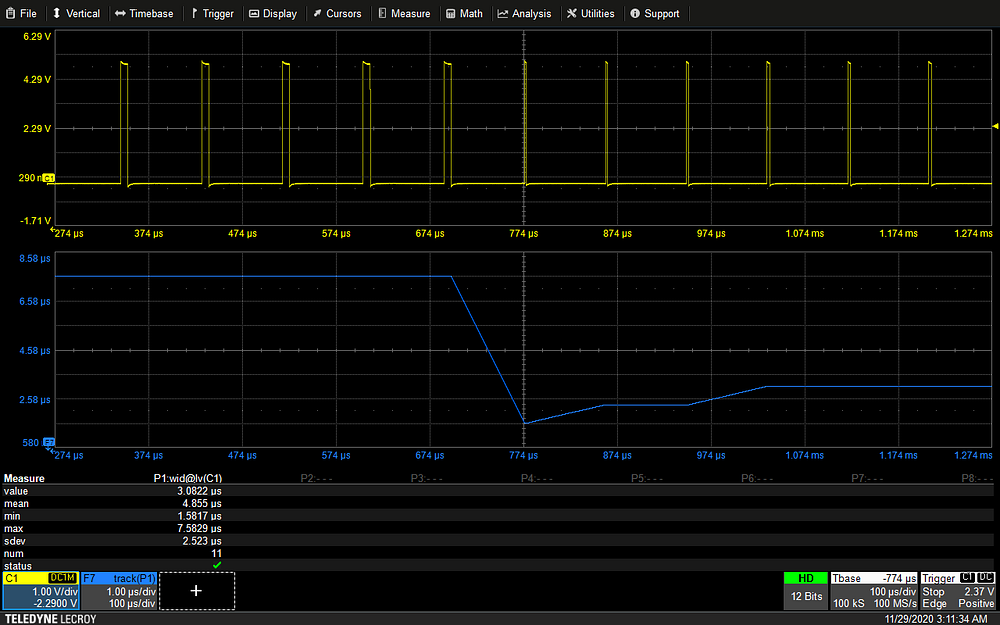Image resolution: width=1000 pixels, height=625 pixels.
Task: Click the Cursors pointer icon
Action: coord(315,13)
